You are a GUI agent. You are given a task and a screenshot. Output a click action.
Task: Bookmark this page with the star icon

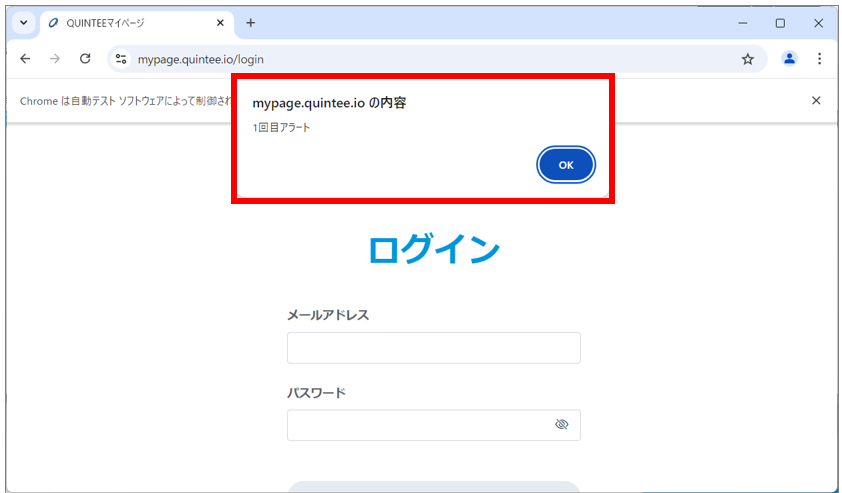(747, 59)
